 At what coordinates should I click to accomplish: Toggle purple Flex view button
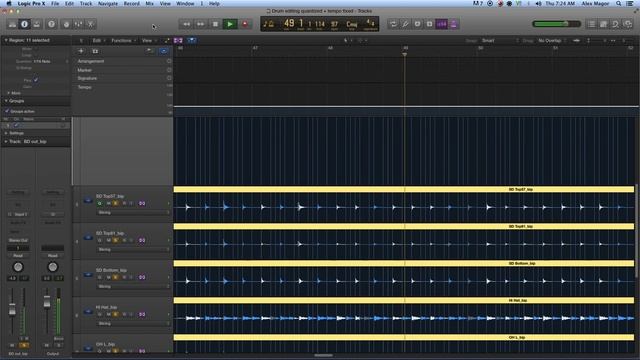[178, 40]
